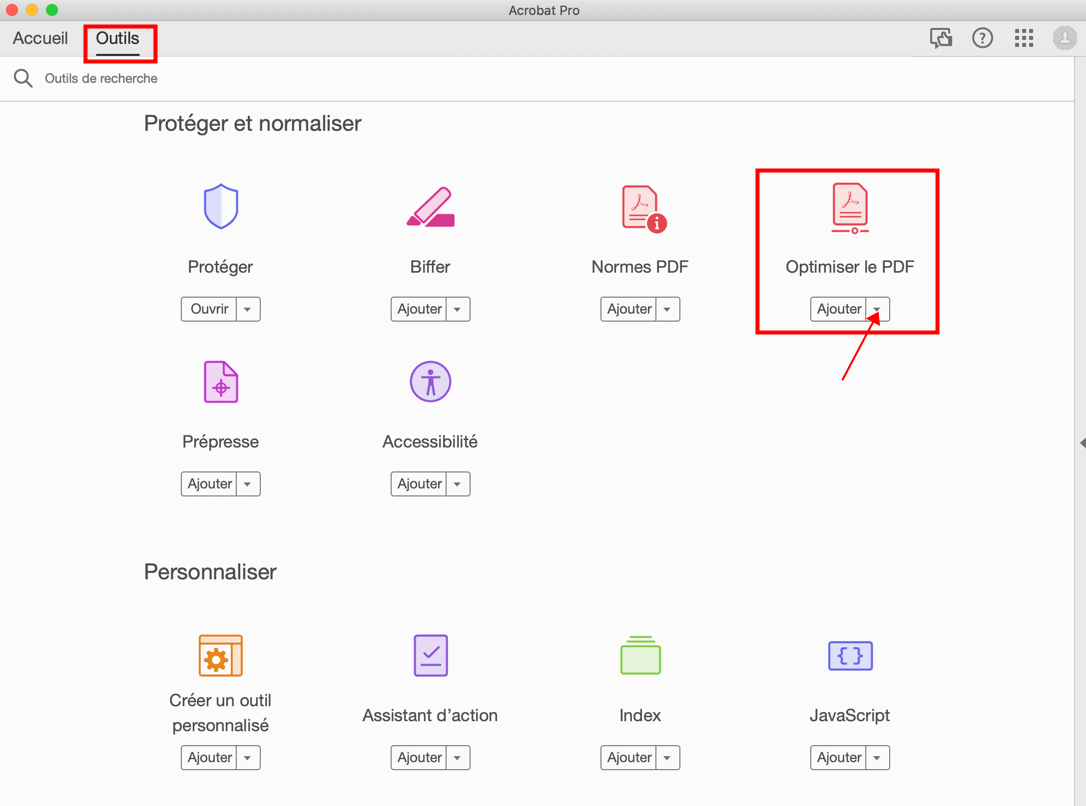
Task: Click Ajouter under Accessibilité
Action: 419,484
